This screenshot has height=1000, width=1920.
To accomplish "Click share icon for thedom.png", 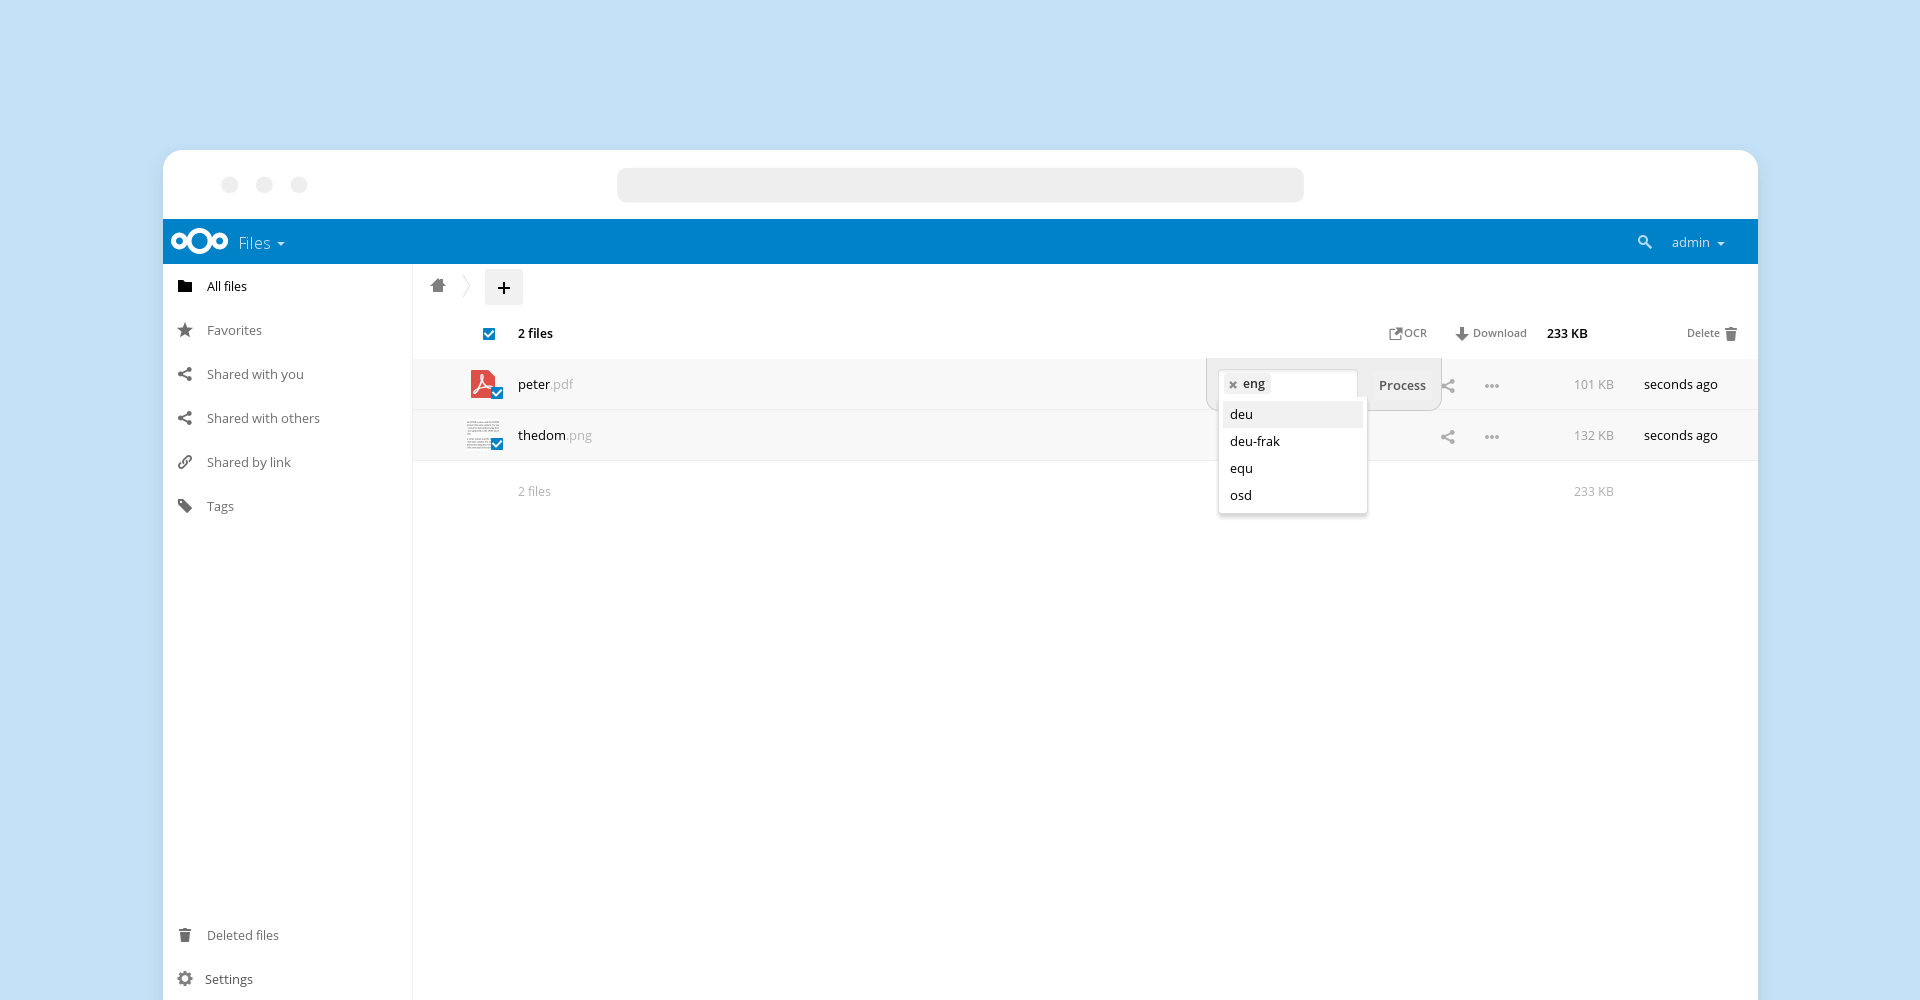I will click(x=1447, y=437).
